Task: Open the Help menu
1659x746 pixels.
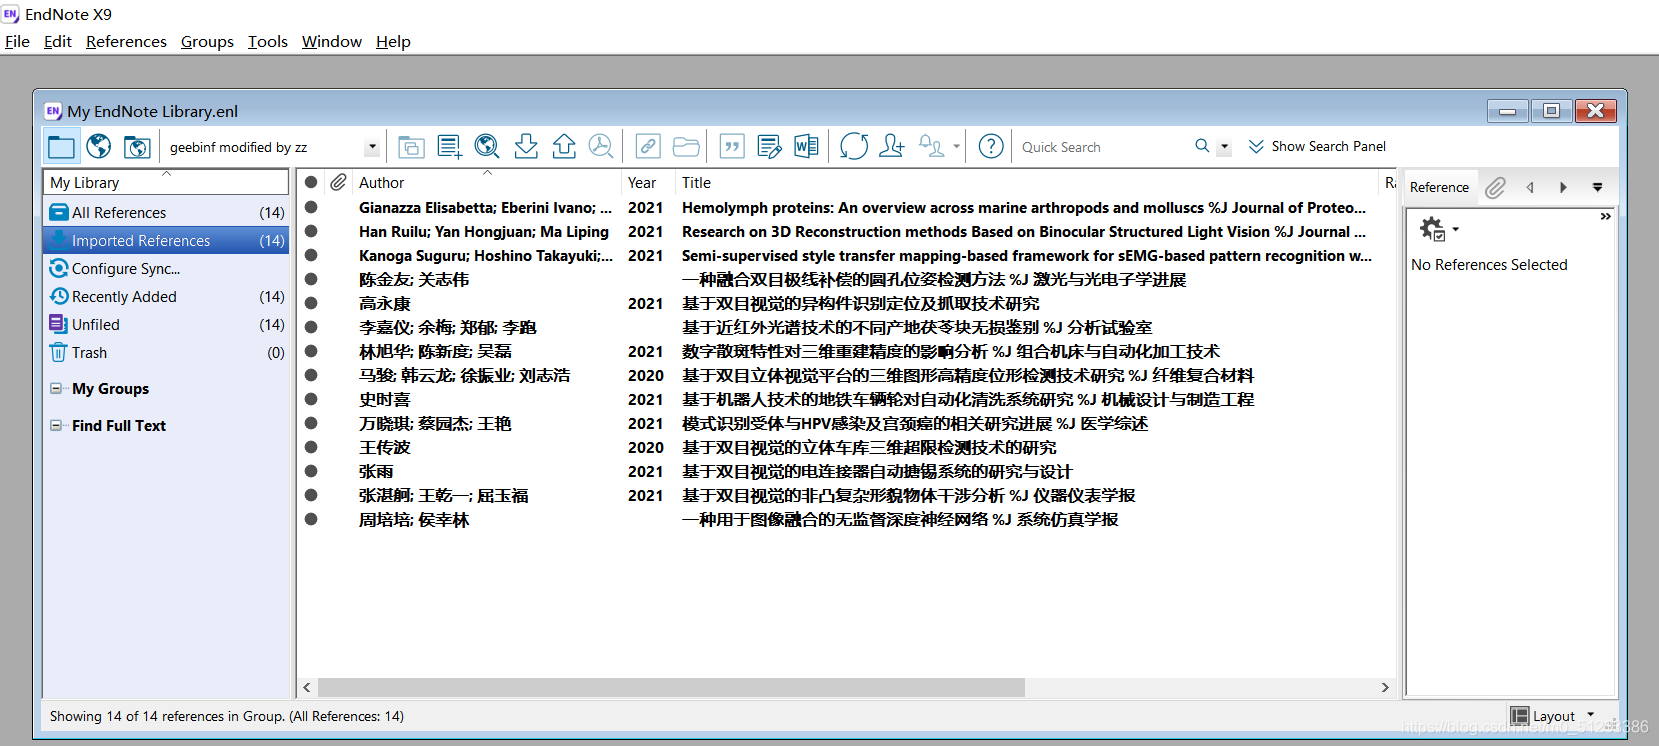Action: coord(393,41)
